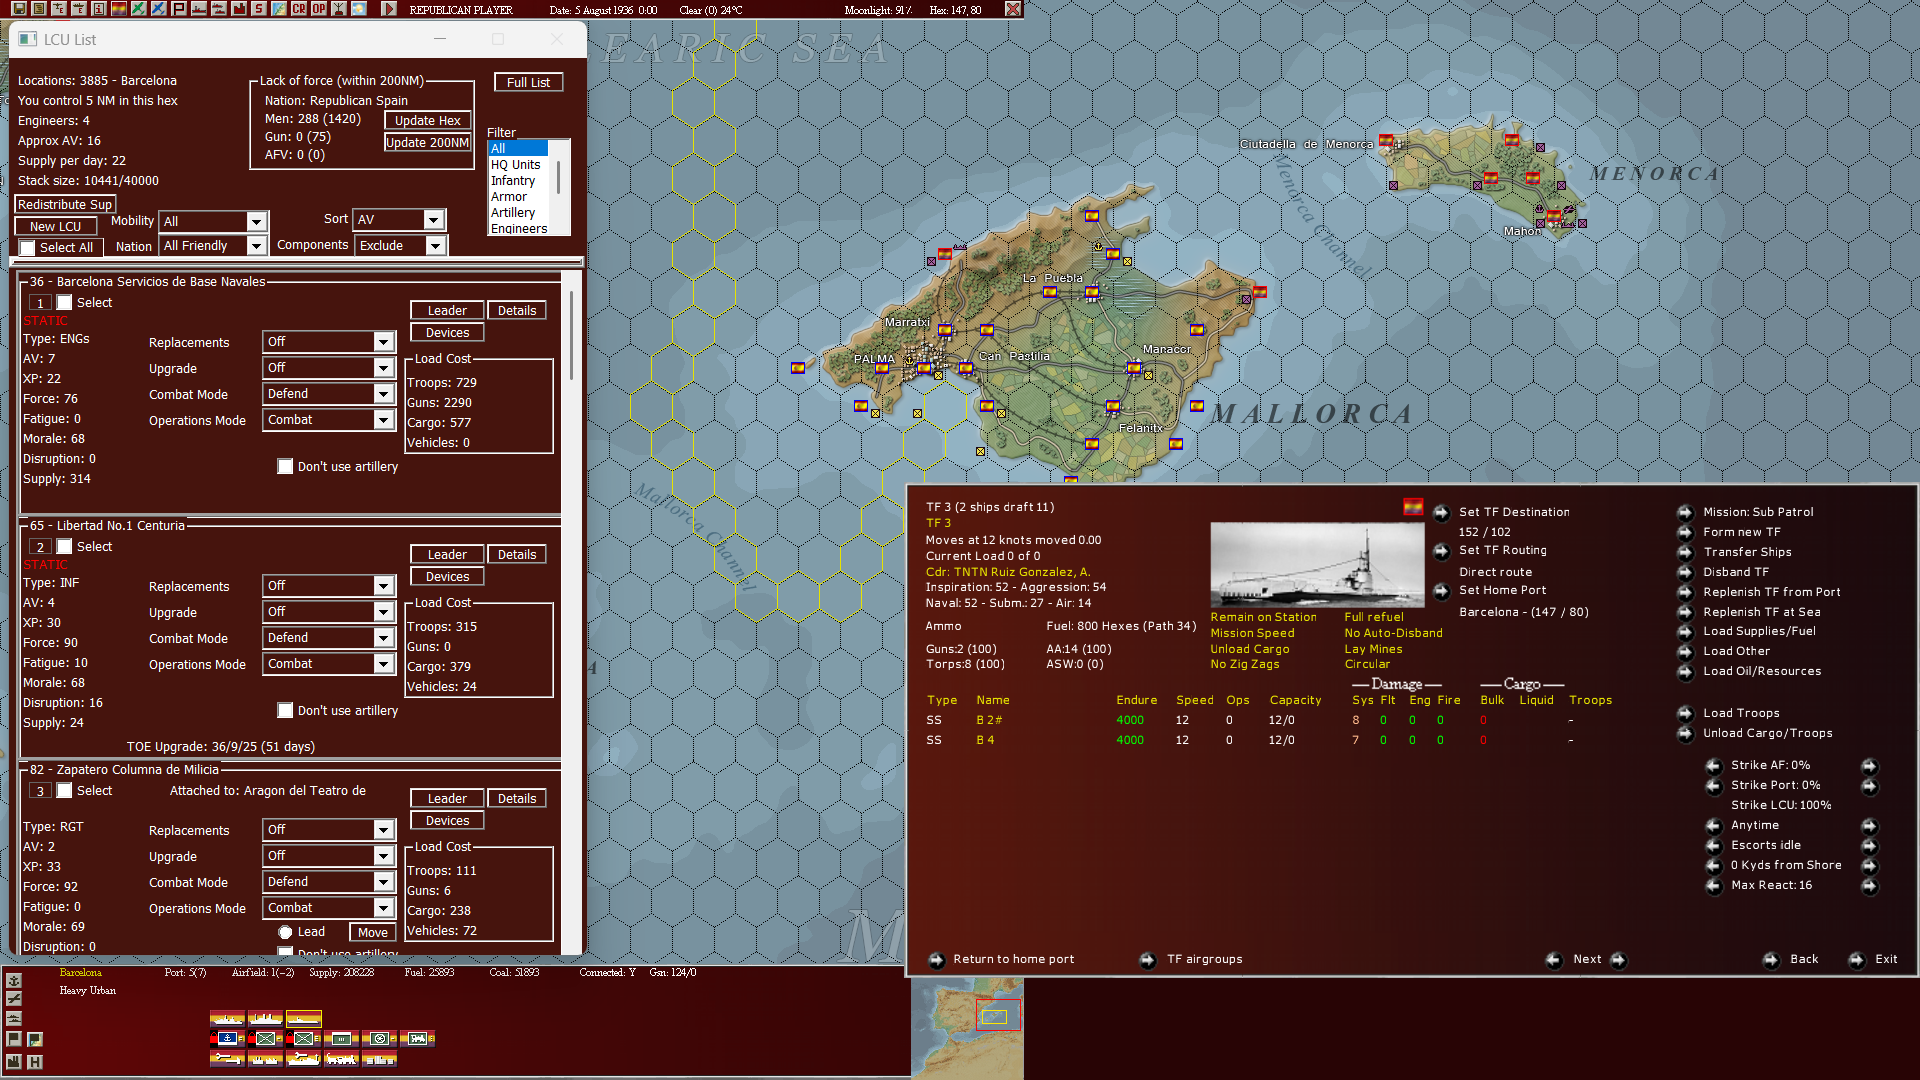Open Combat Mode dropdown for Libertad Centuria
The width and height of the screenshot is (1920, 1080).
tap(381, 637)
